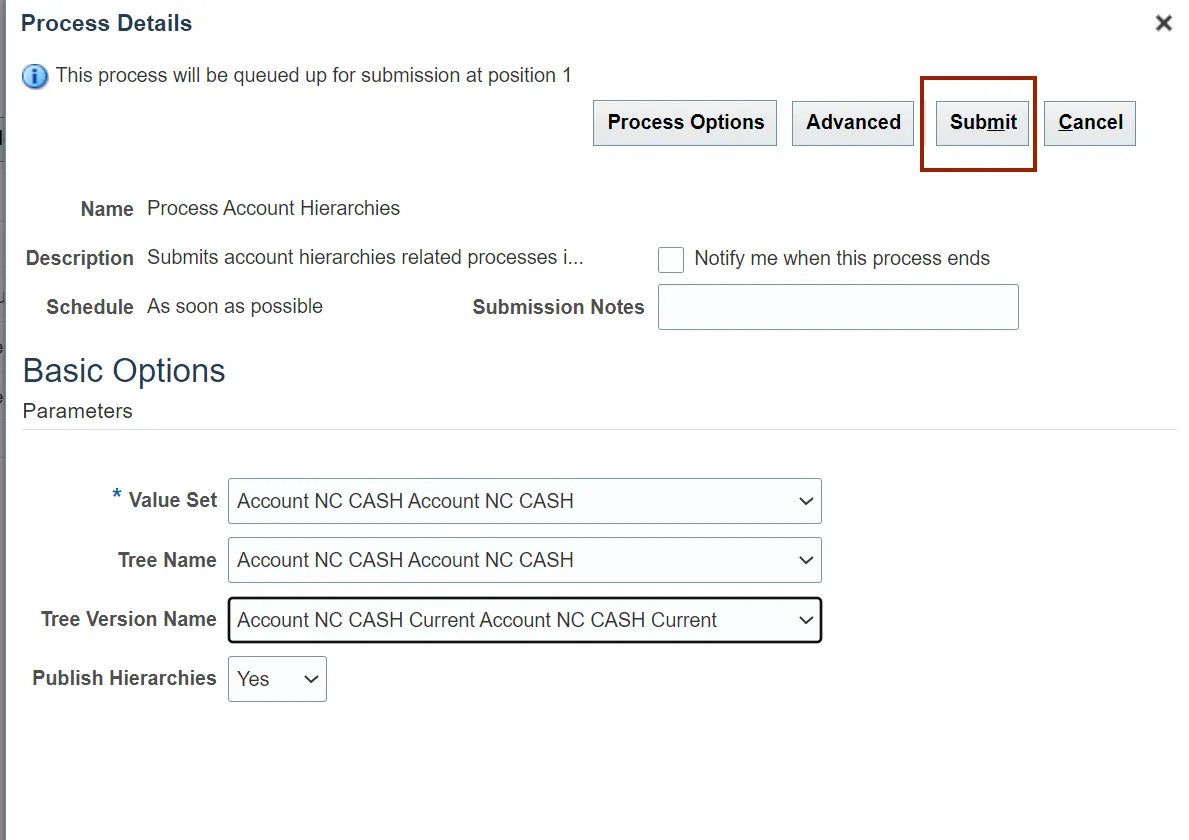
Task: Click the Basic Options heading
Action: pyautogui.click(x=124, y=371)
